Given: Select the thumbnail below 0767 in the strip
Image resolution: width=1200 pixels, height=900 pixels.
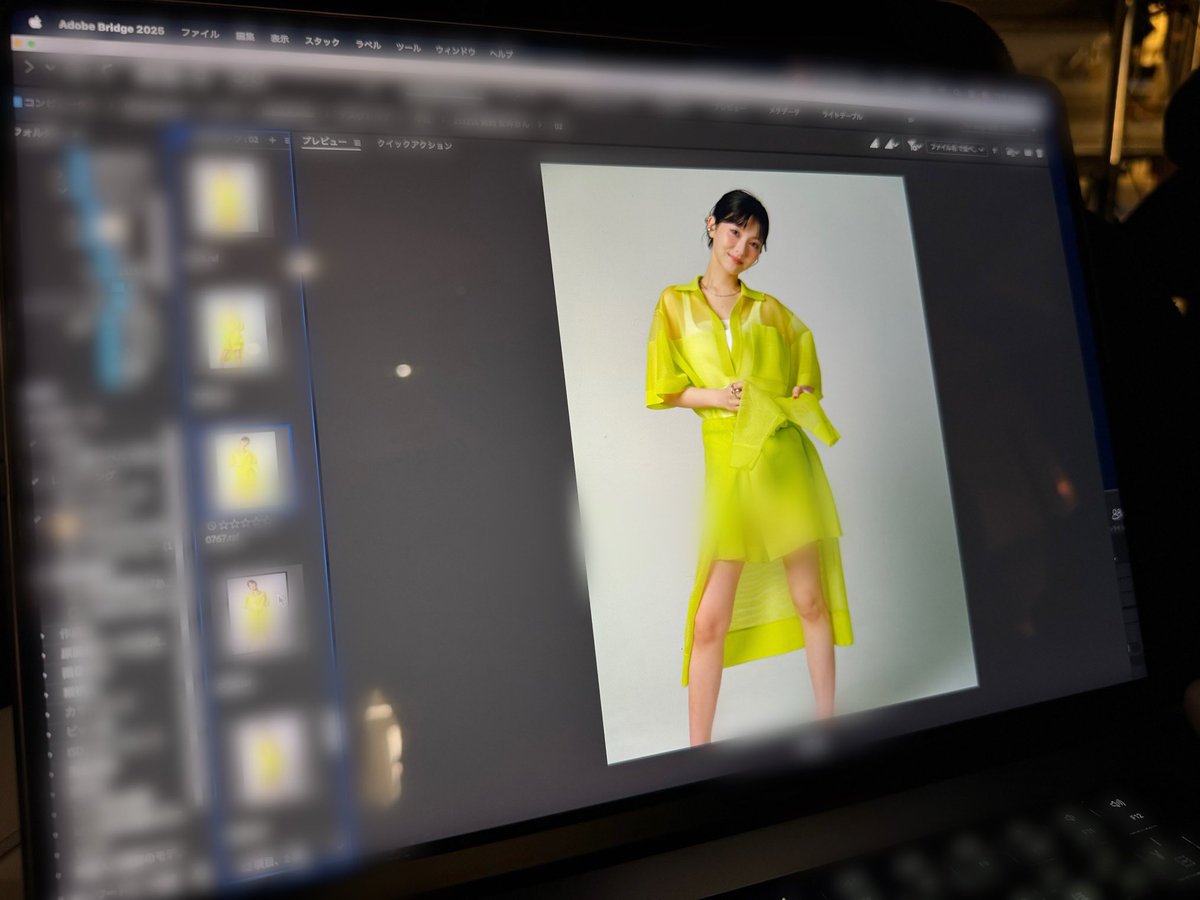Looking at the screenshot, I should pyautogui.click(x=258, y=612).
